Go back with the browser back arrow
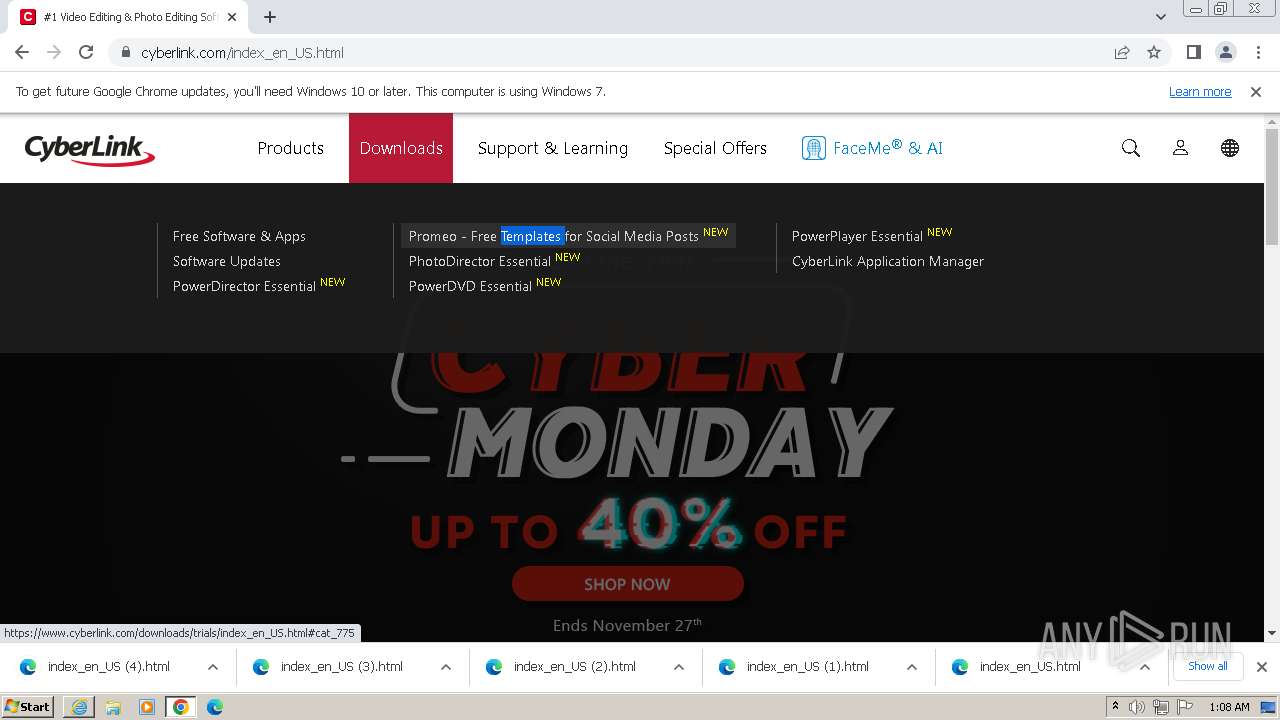1280x720 pixels. (x=22, y=52)
